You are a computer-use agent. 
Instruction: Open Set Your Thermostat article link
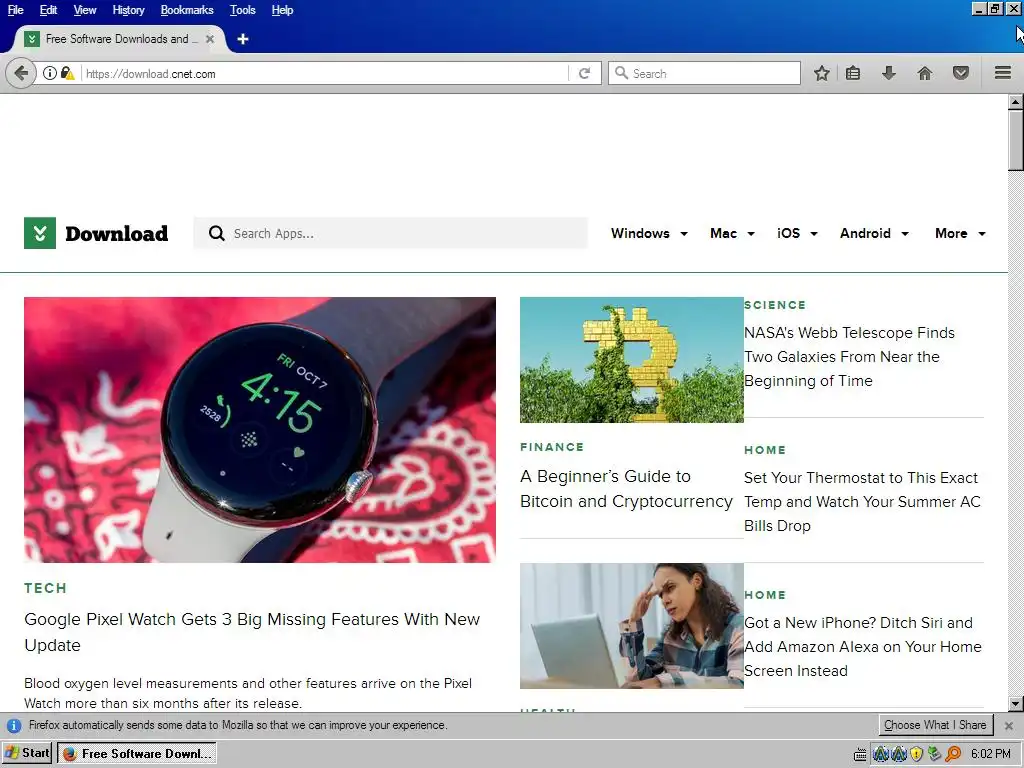(862, 502)
